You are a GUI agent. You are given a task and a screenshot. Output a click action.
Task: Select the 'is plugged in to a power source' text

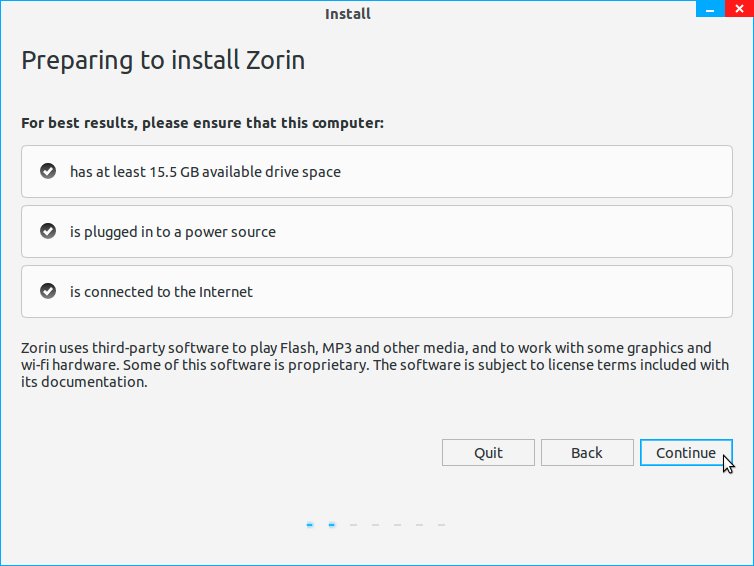coord(172,232)
